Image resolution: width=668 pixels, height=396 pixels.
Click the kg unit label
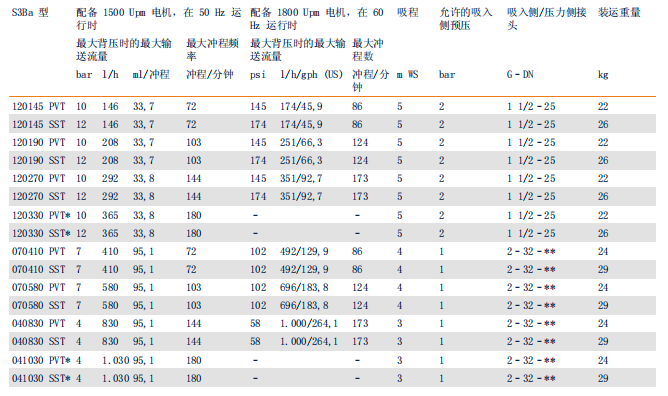pyautogui.click(x=603, y=75)
